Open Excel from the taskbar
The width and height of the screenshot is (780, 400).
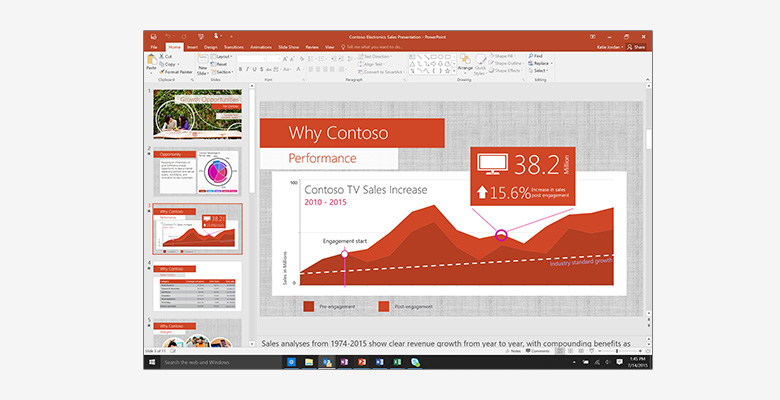pos(397,362)
